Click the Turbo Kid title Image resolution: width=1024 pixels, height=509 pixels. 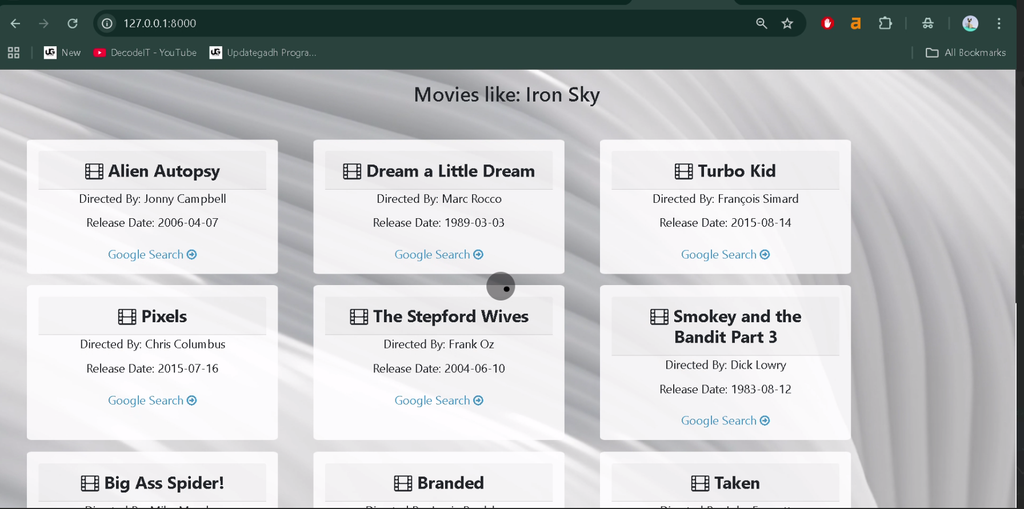pyautogui.click(x=737, y=171)
